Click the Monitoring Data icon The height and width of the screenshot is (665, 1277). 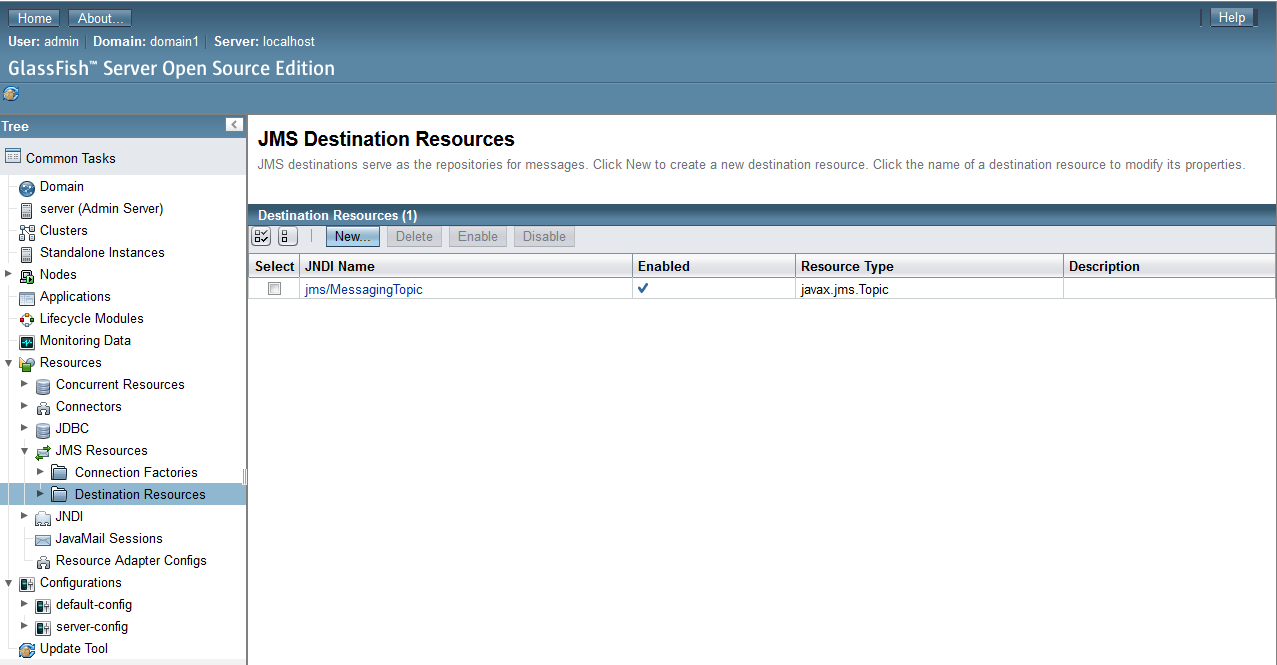pos(27,342)
